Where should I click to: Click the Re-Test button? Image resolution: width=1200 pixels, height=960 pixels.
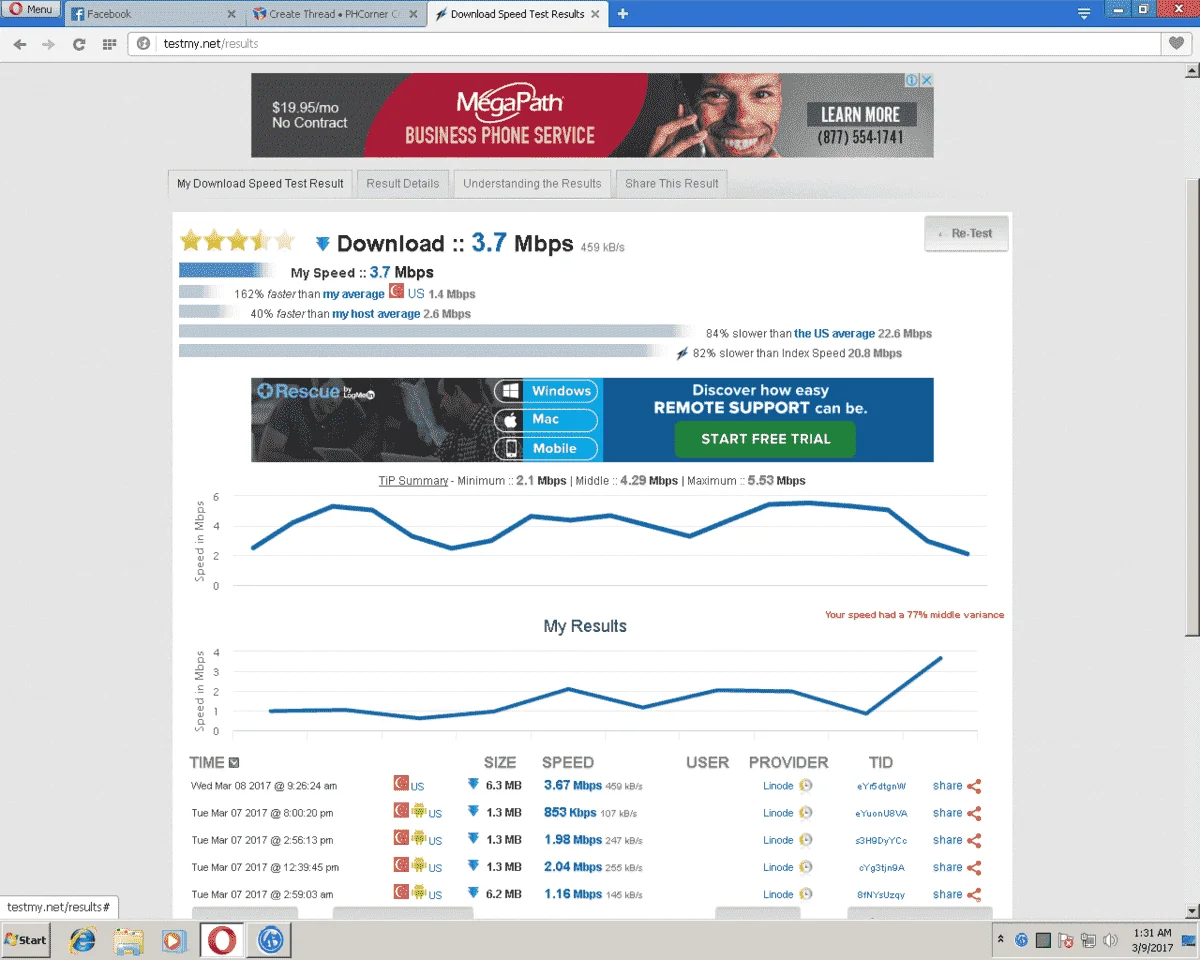click(x=966, y=233)
